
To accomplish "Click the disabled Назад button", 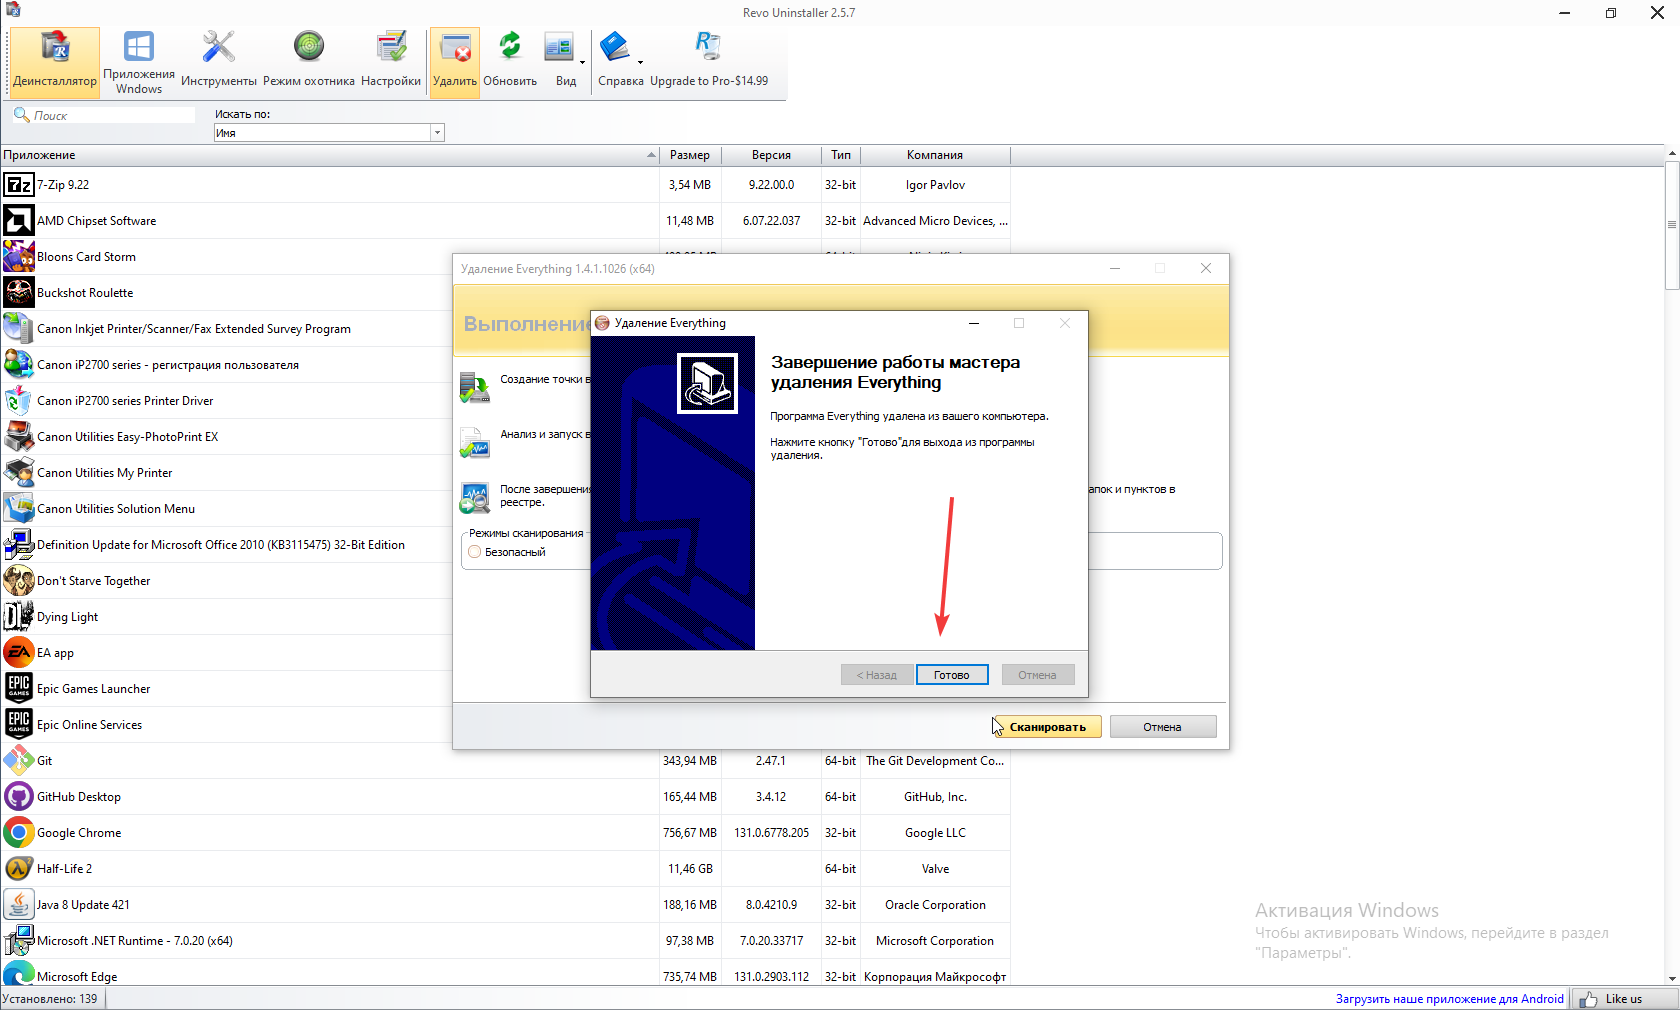I will click(877, 675).
